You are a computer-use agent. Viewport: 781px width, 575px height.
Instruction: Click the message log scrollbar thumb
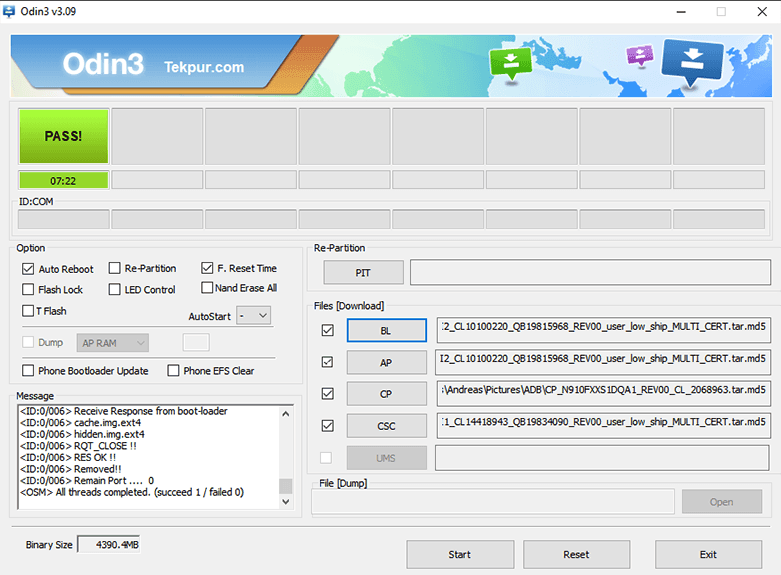click(286, 486)
